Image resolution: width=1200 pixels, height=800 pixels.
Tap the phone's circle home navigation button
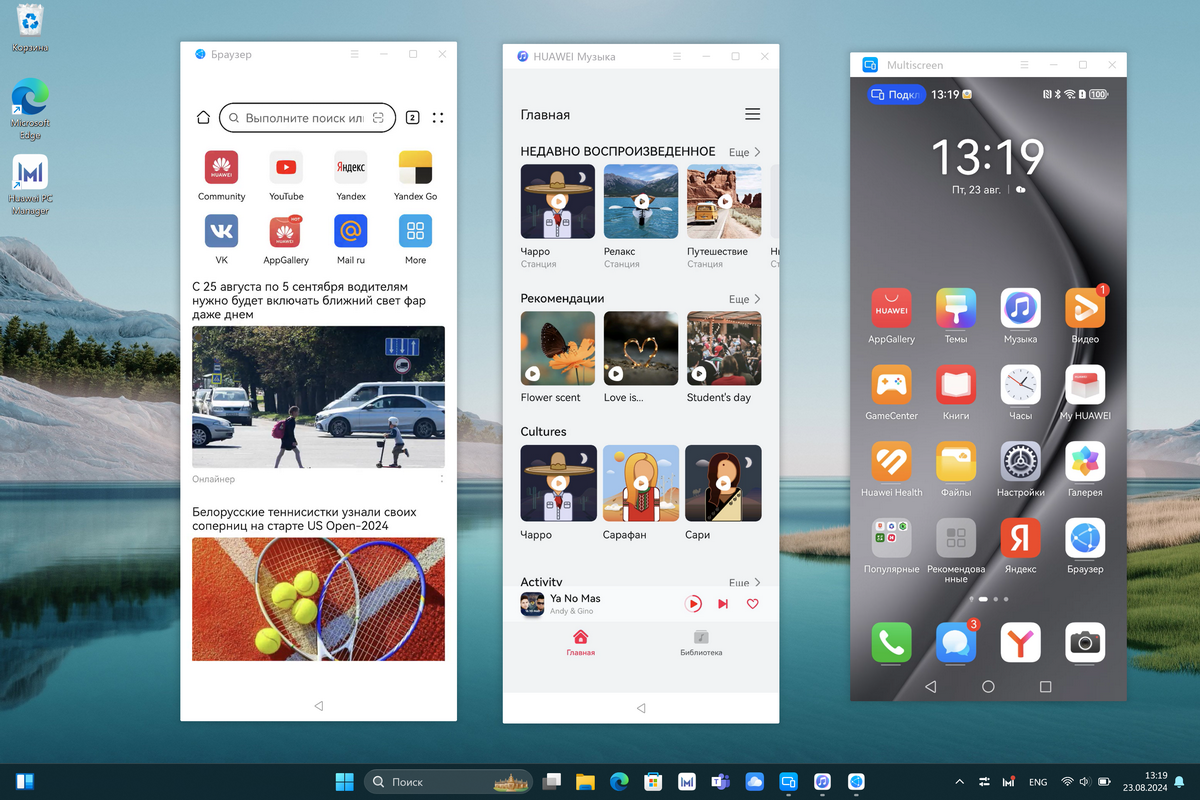pyautogui.click(x=988, y=687)
